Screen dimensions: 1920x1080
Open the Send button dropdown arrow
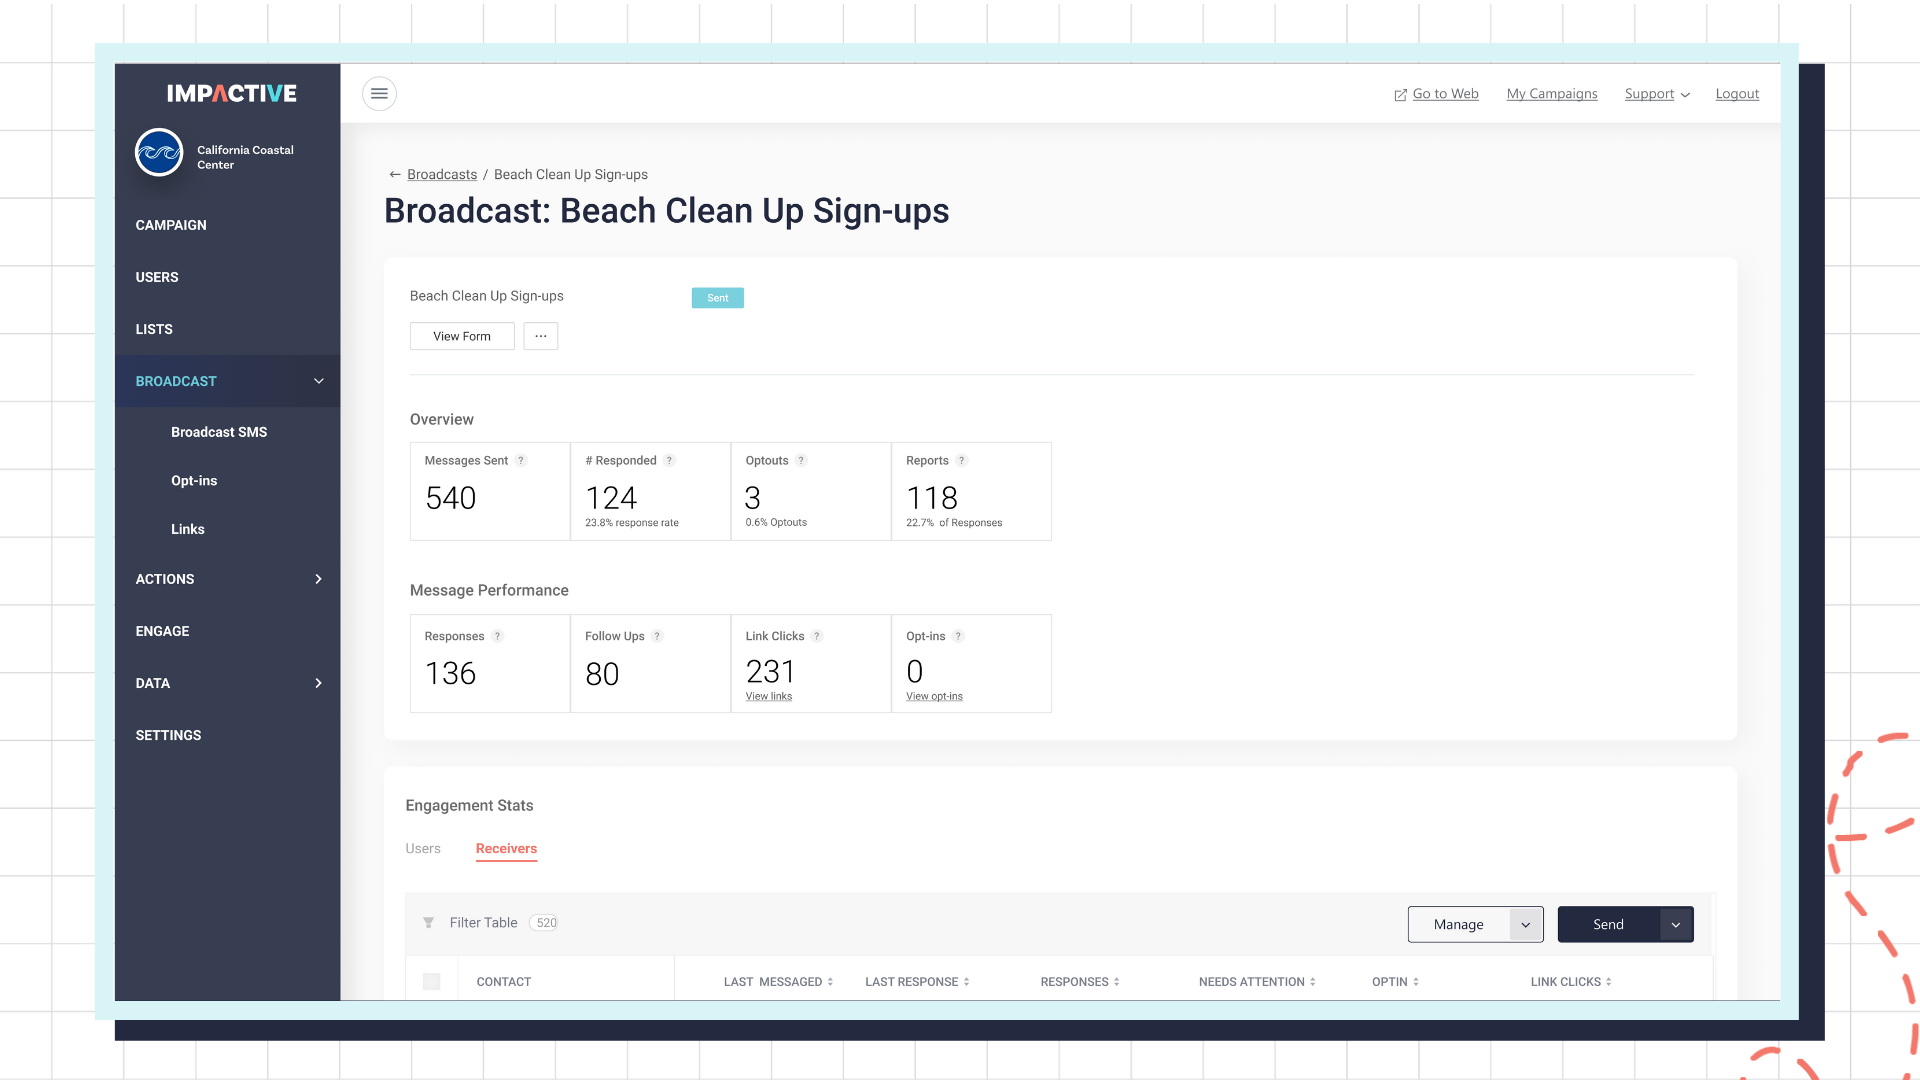pos(1675,924)
